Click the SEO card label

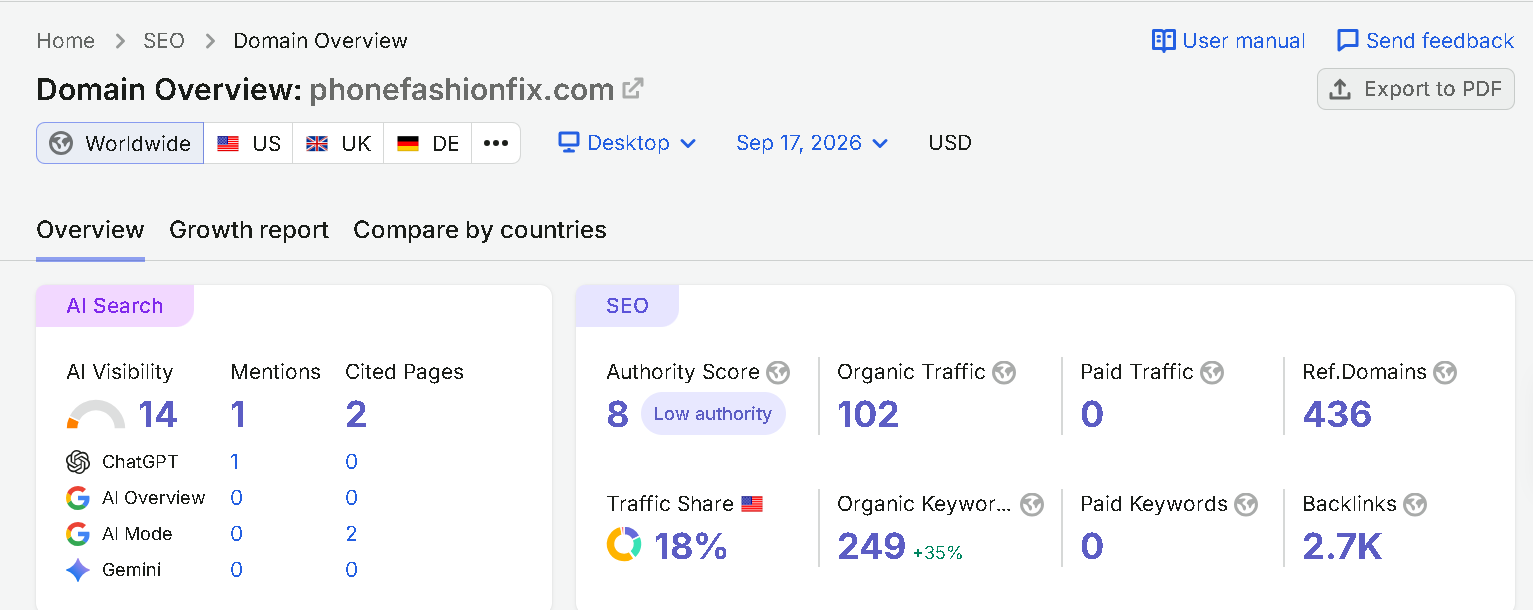(627, 306)
